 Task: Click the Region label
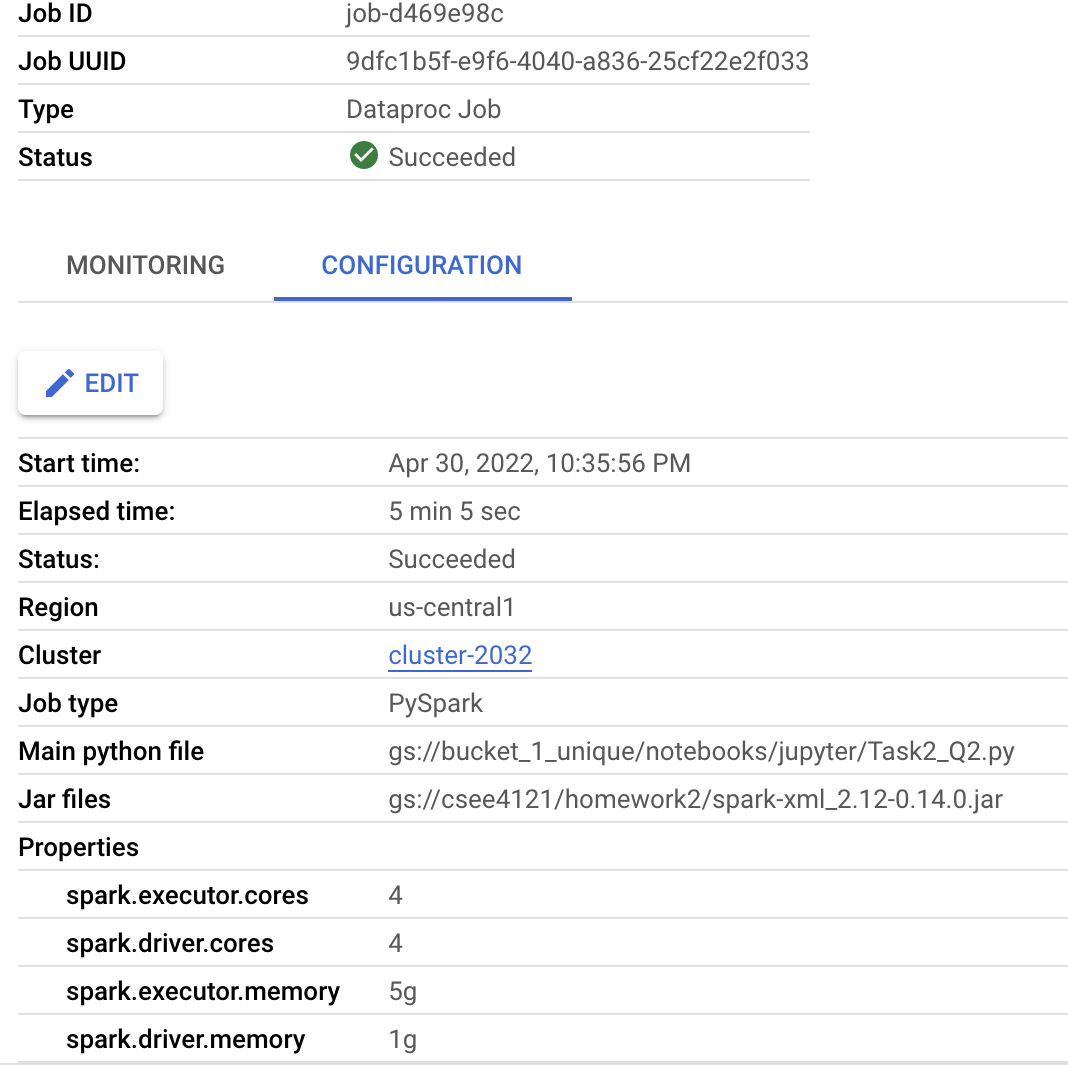(58, 608)
